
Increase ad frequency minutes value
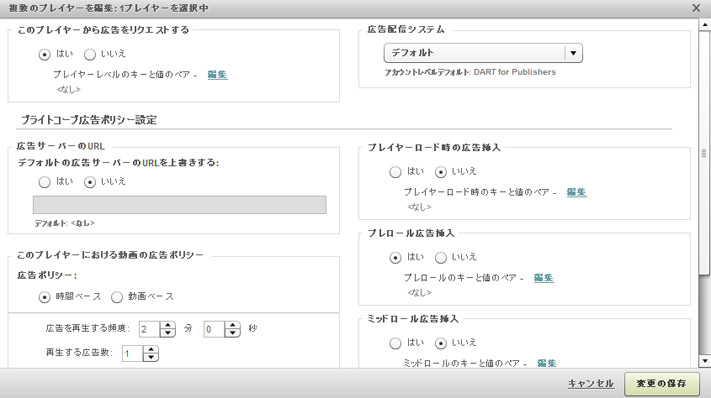tap(168, 325)
